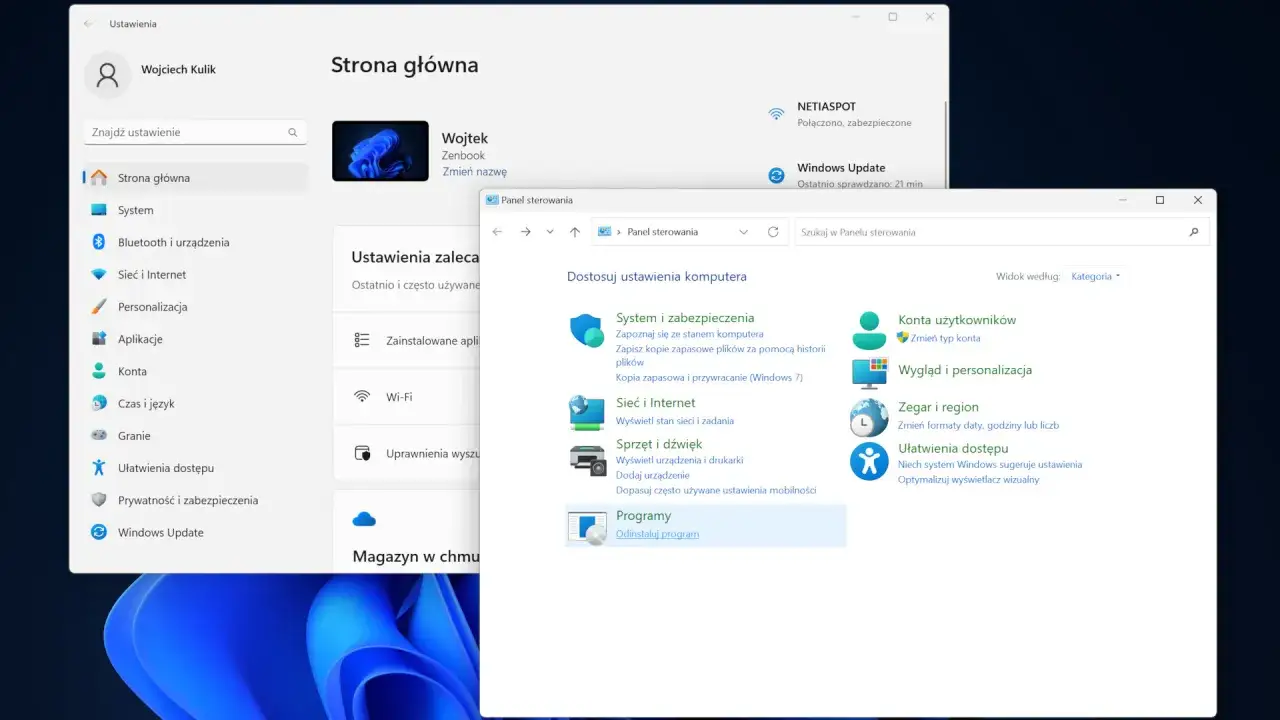Open Prywatność i zabezpieczenia settings
1280x720 pixels.
coord(196,500)
